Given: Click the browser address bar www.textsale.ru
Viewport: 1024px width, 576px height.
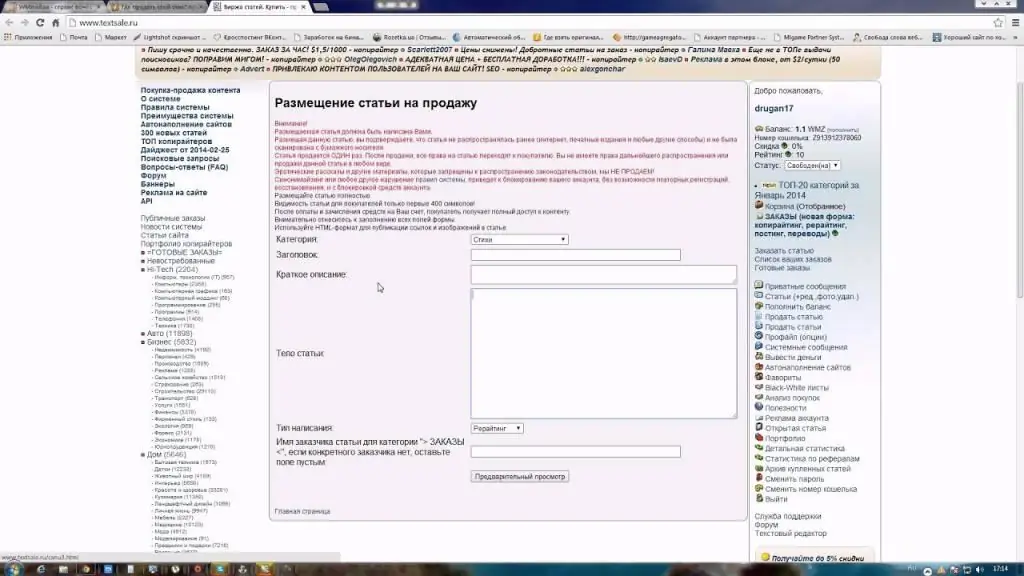Looking at the screenshot, I should tap(529, 22).
